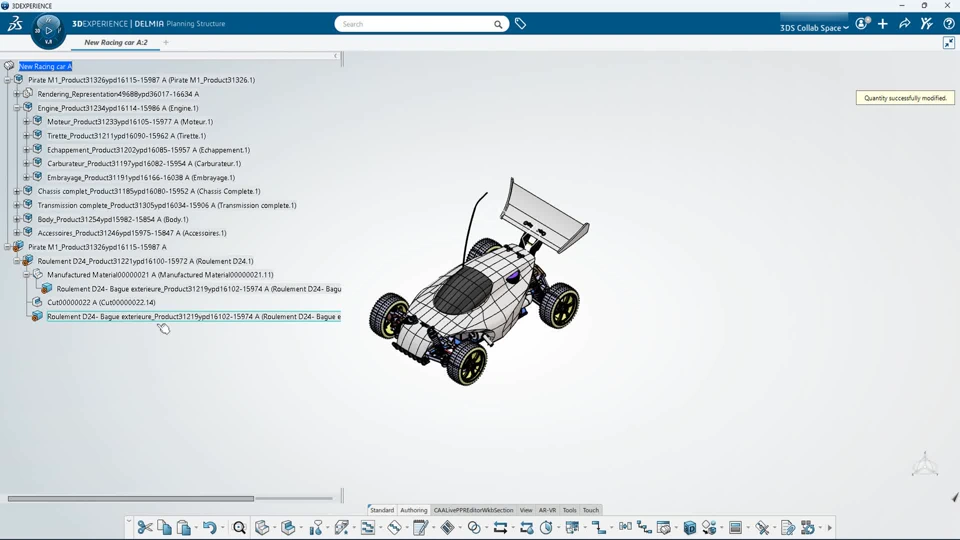Collapse the Manufactured Material00000021 node
The width and height of the screenshot is (960, 540).
(x=26, y=275)
